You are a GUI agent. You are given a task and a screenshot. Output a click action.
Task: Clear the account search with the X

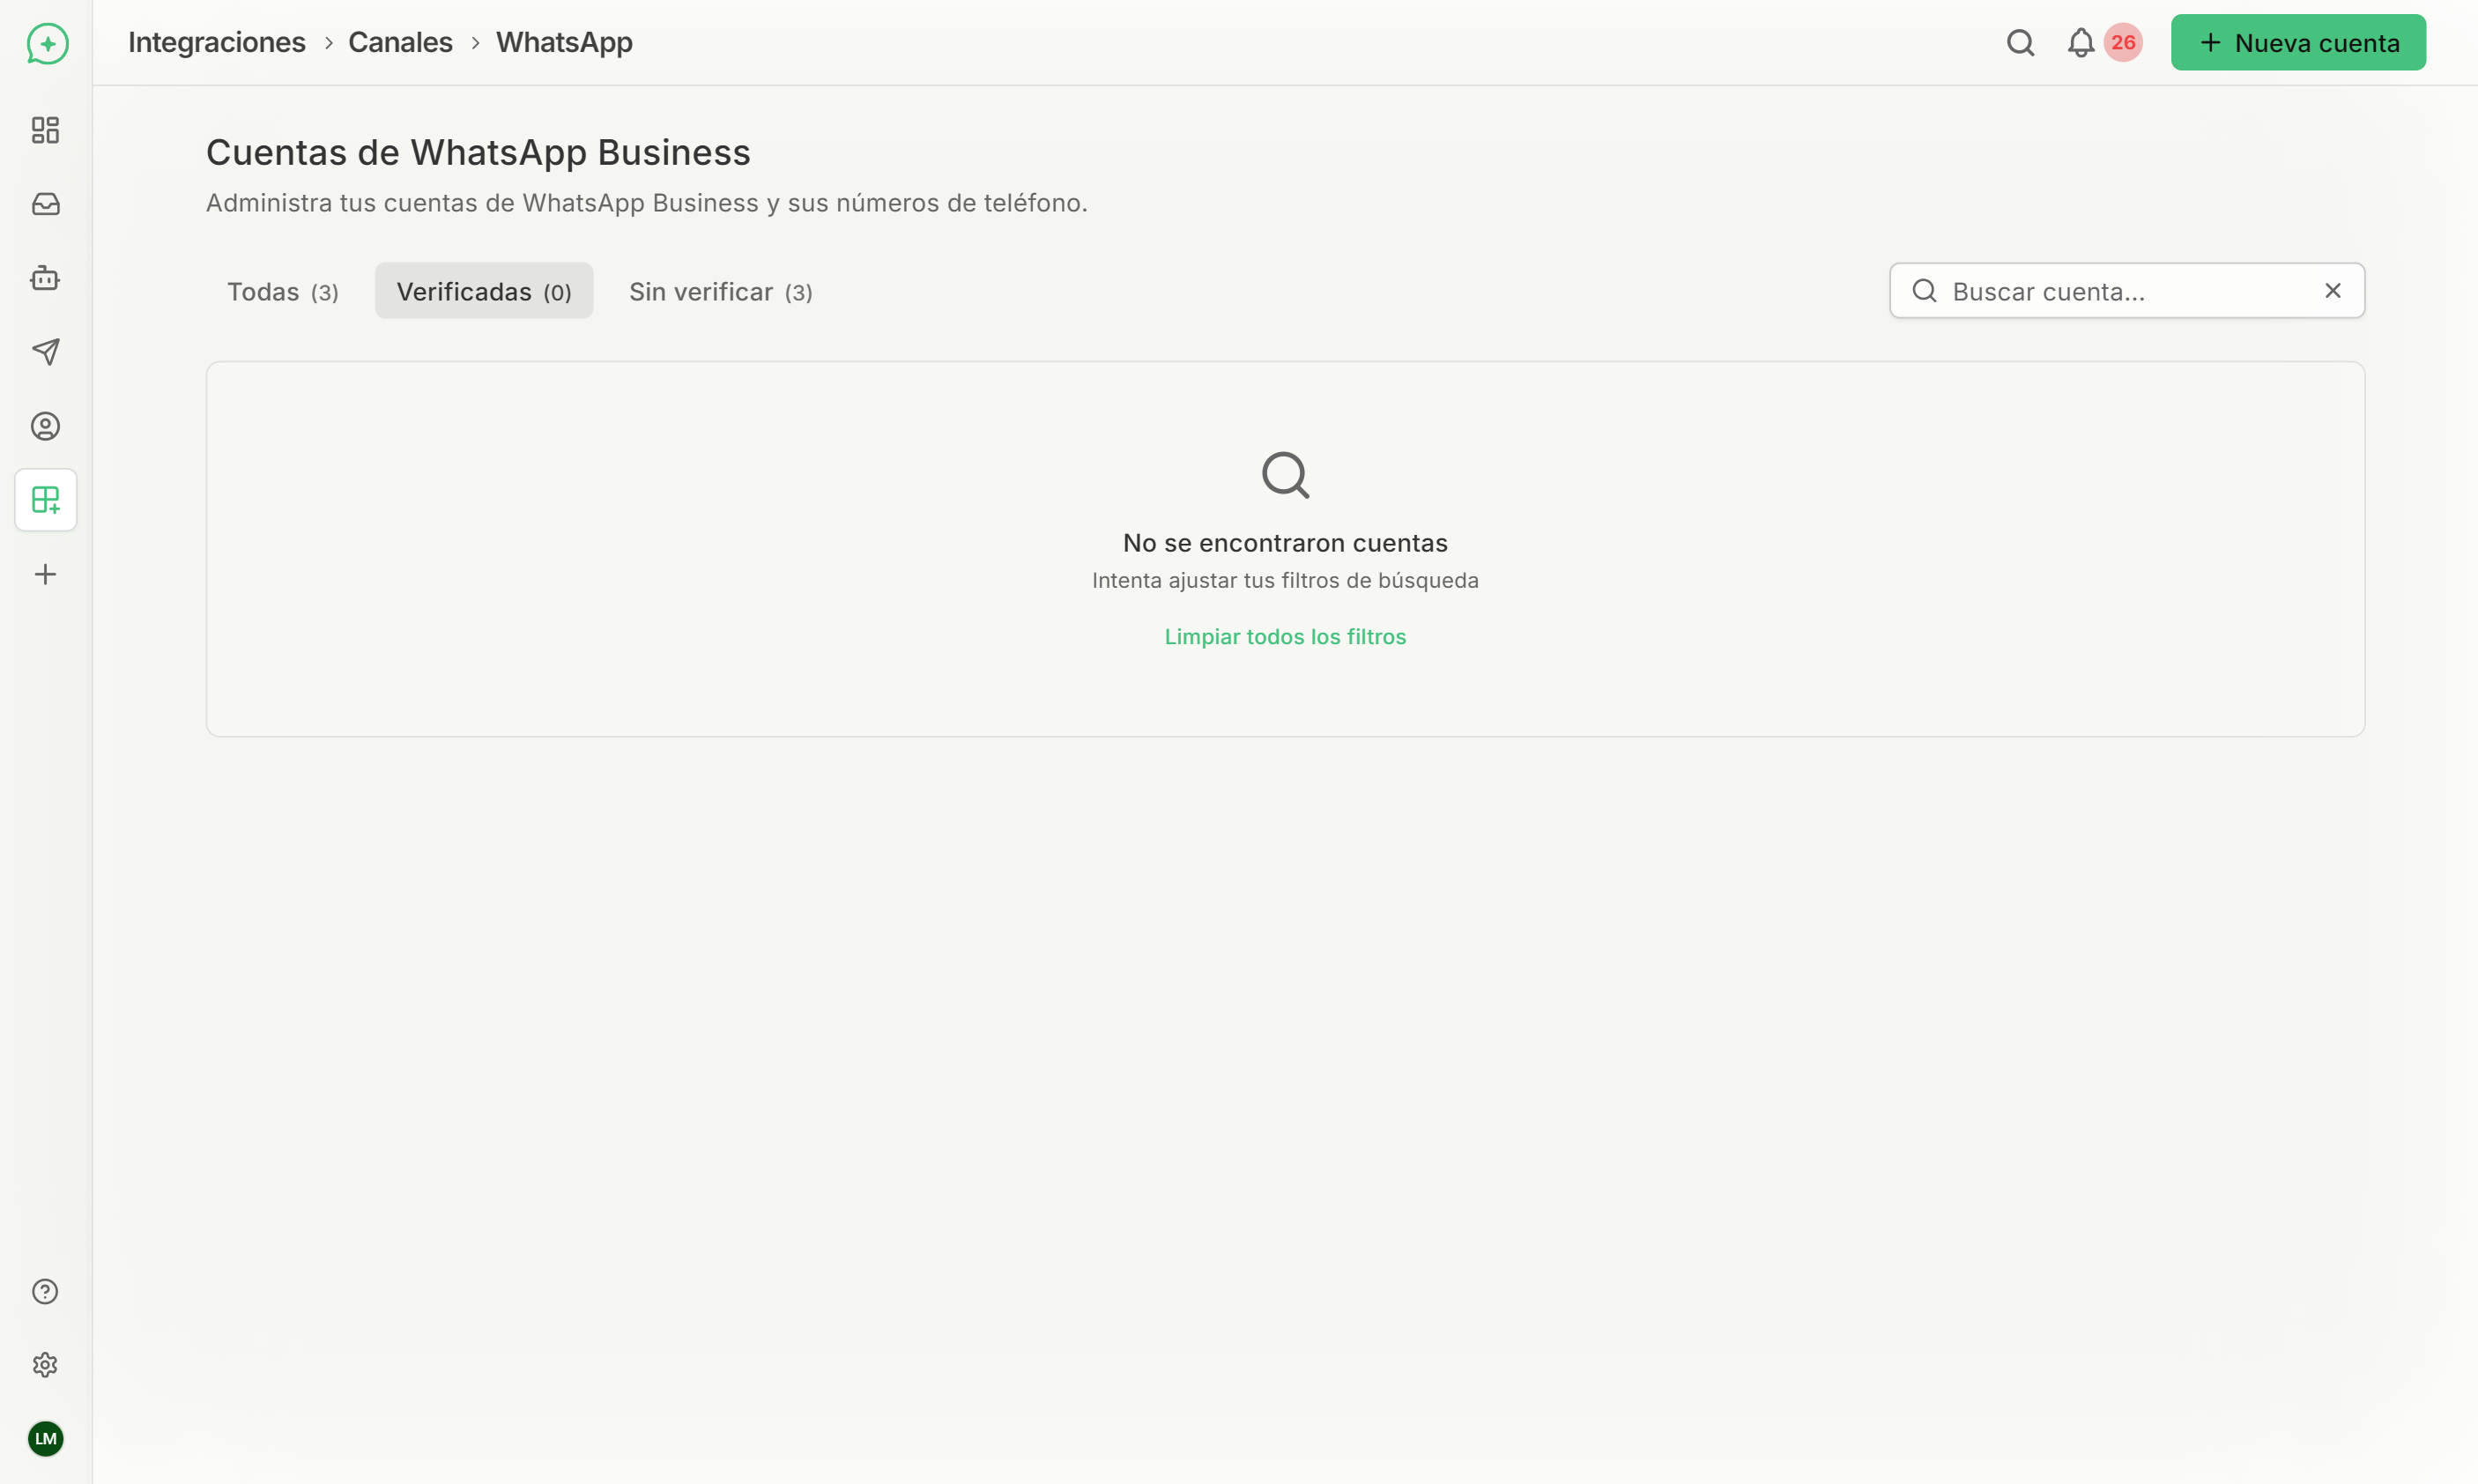point(2333,290)
